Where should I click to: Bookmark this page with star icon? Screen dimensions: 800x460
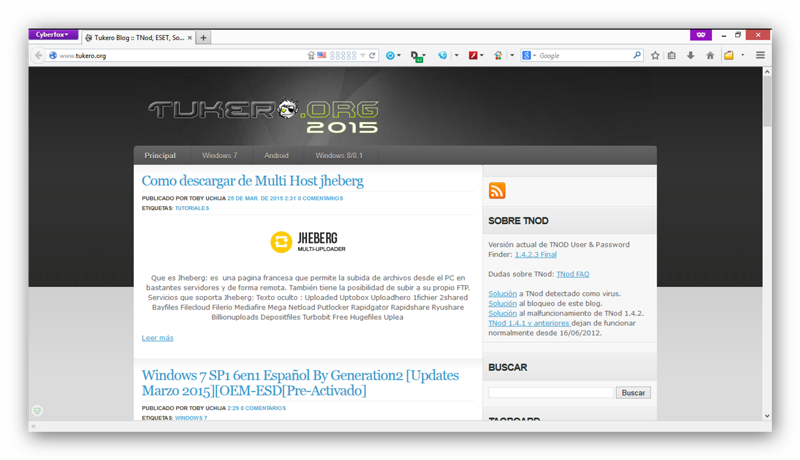click(x=655, y=56)
